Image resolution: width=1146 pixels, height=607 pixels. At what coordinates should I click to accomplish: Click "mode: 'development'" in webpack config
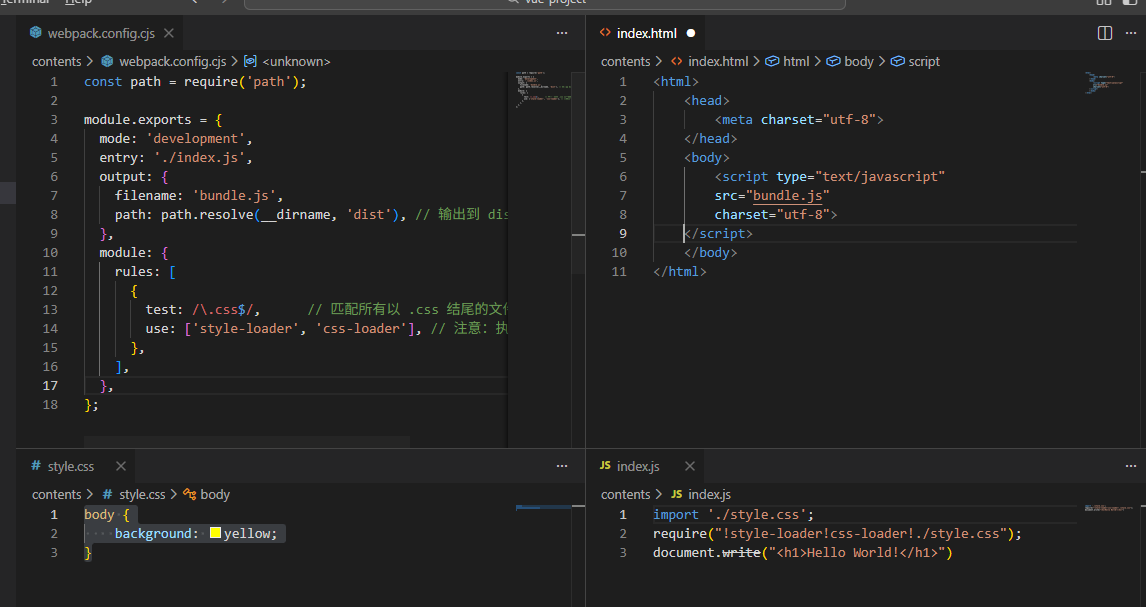[x=175, y=139]
